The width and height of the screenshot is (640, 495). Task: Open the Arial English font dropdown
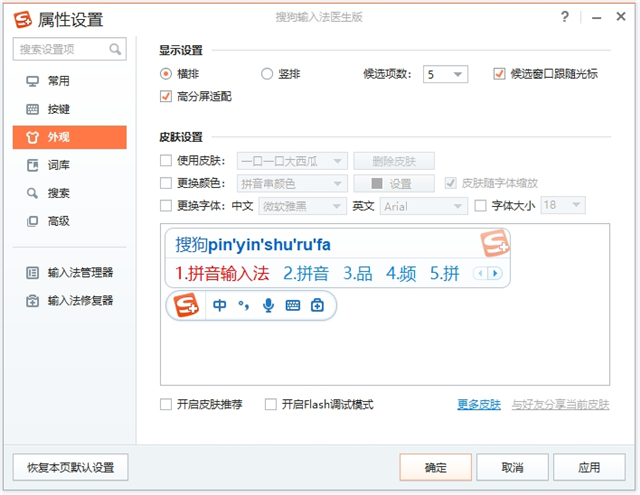pos(424,206)
